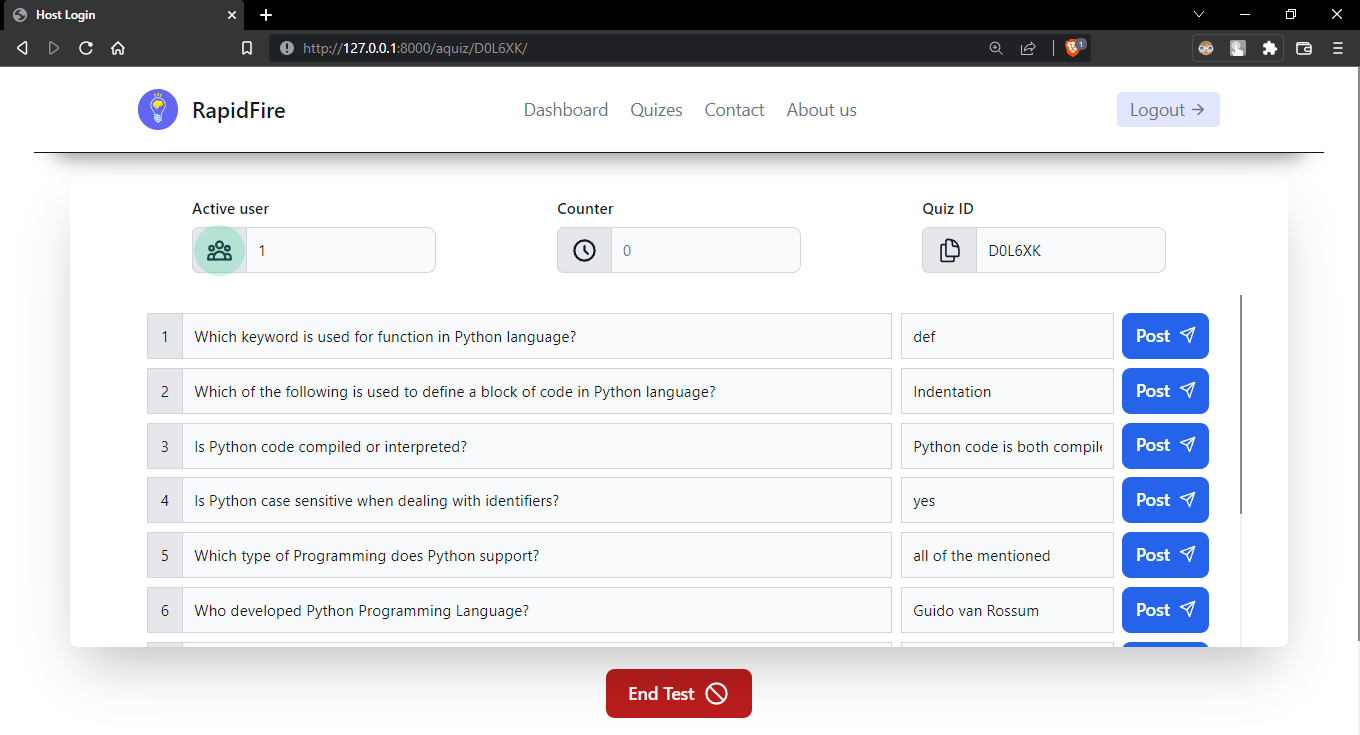Screen dimensions: 1360x735
Task: Click the reload page icon
Action: point(86,47)
